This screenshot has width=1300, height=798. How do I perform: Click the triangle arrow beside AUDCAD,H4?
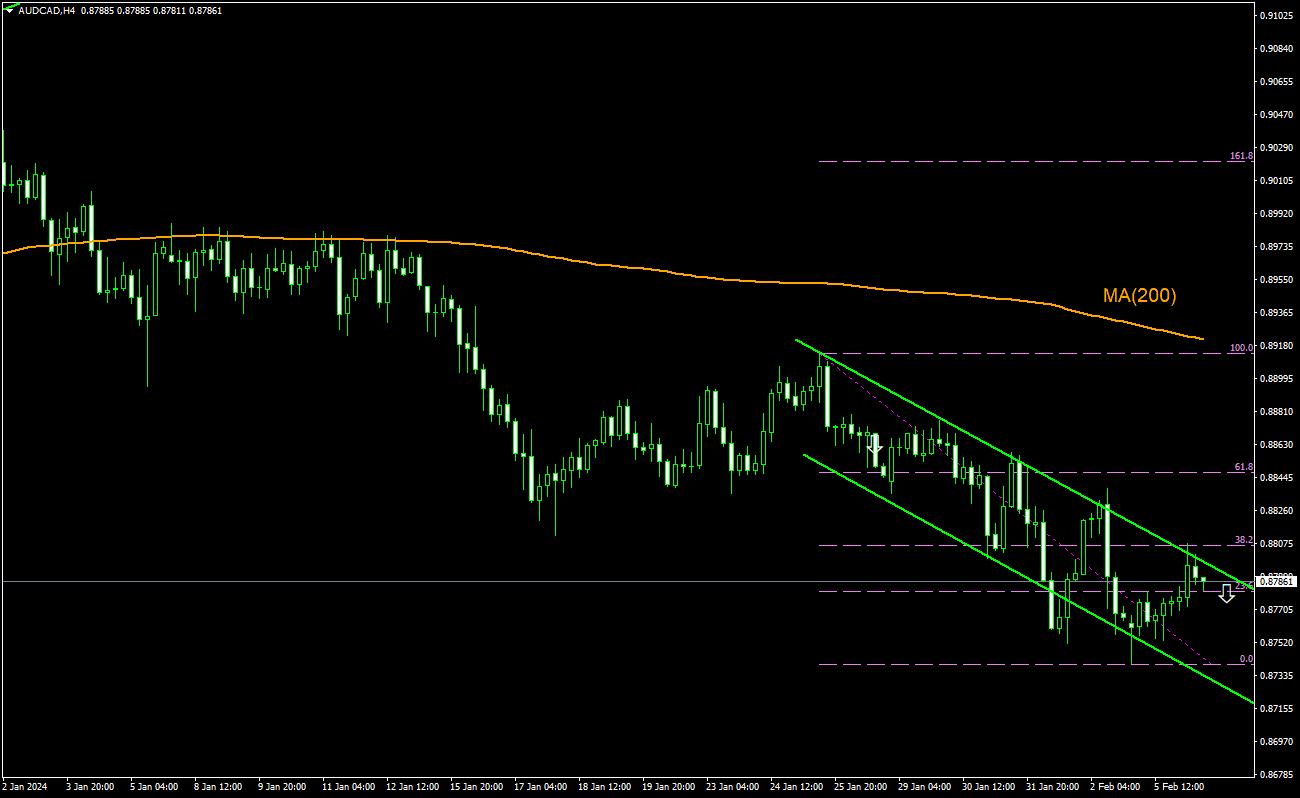pyautogui.click(x=9, y=10)
